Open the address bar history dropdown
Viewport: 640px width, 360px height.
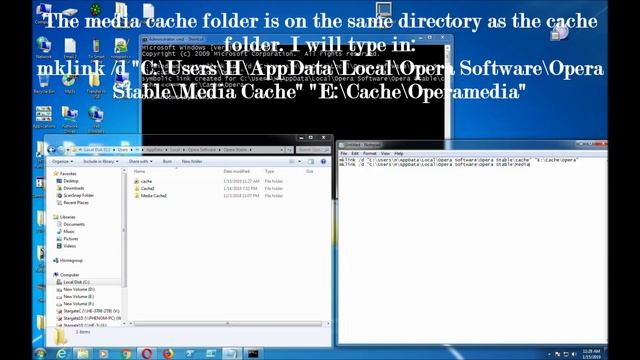click(x=282, y=150)
